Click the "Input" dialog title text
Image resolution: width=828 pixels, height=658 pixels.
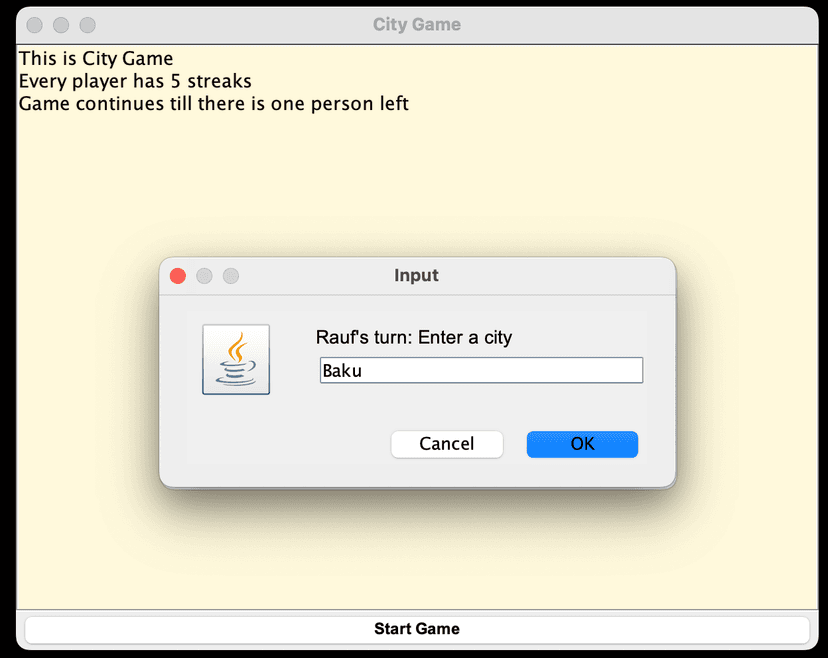[x=416, y=275]
